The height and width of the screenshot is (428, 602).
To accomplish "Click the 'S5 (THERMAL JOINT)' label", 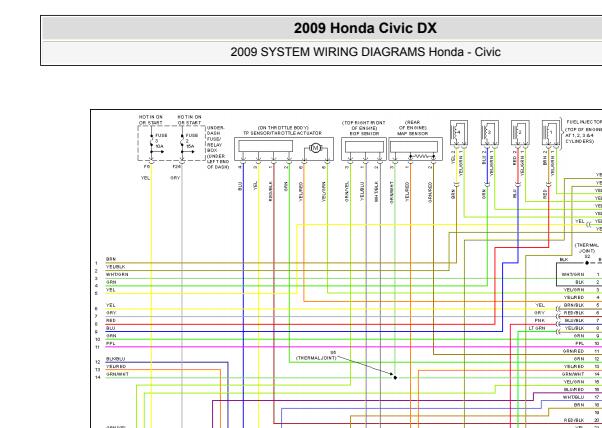I will point(316,355).
